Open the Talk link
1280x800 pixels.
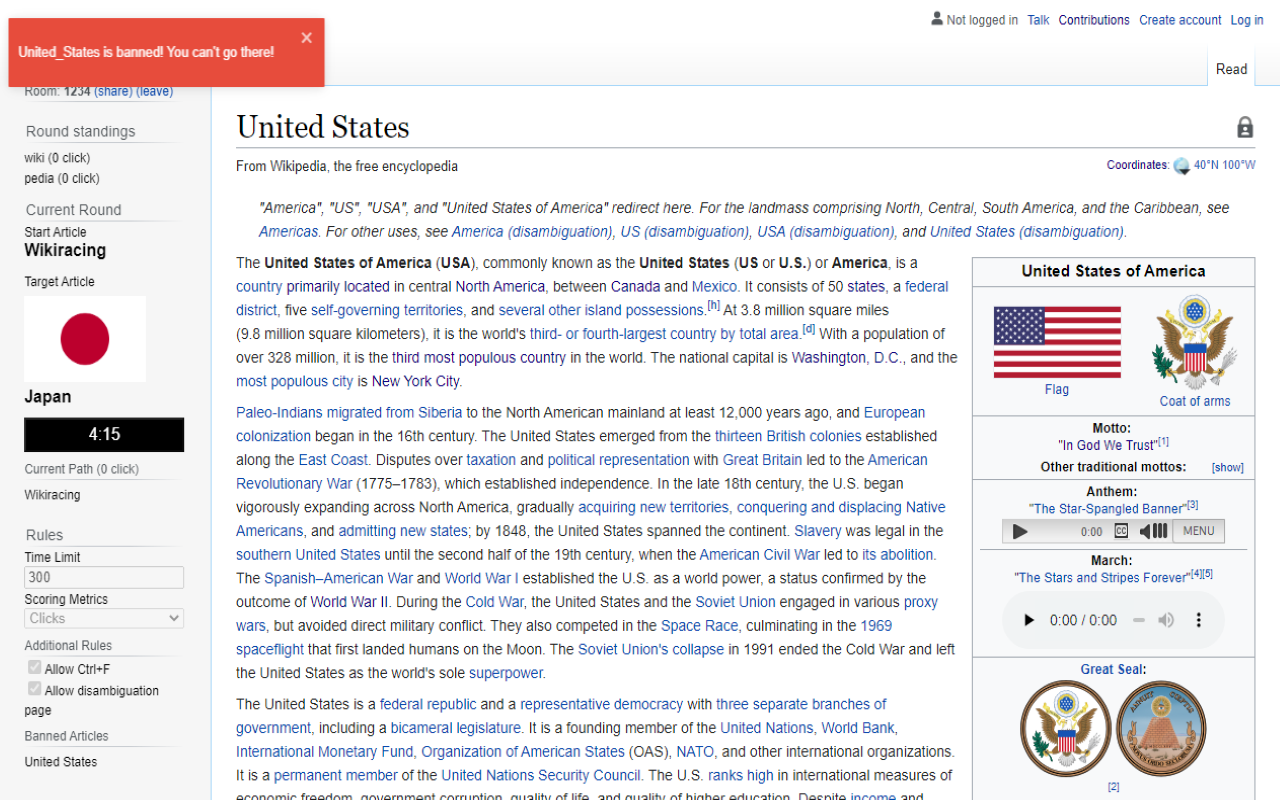[x=1038, y=20]
